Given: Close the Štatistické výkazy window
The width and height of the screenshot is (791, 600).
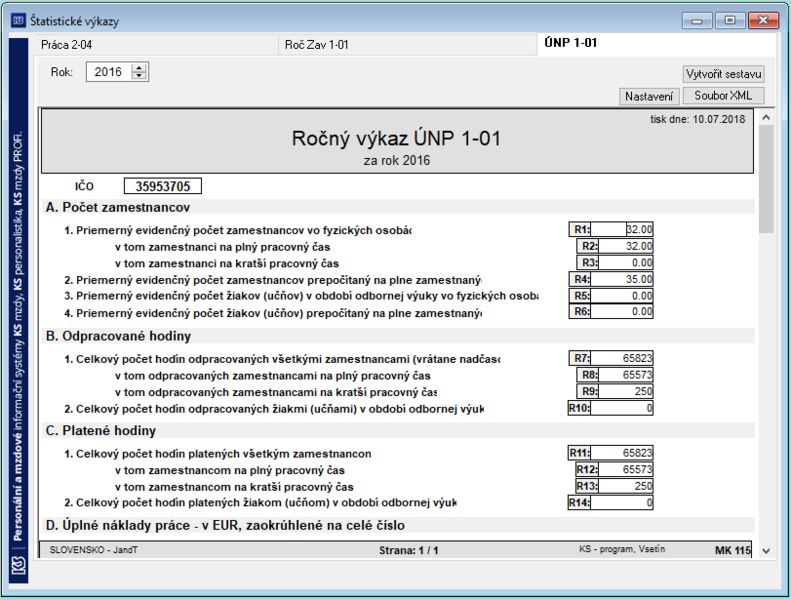Looking at the screenshot, I should [763, 21].
